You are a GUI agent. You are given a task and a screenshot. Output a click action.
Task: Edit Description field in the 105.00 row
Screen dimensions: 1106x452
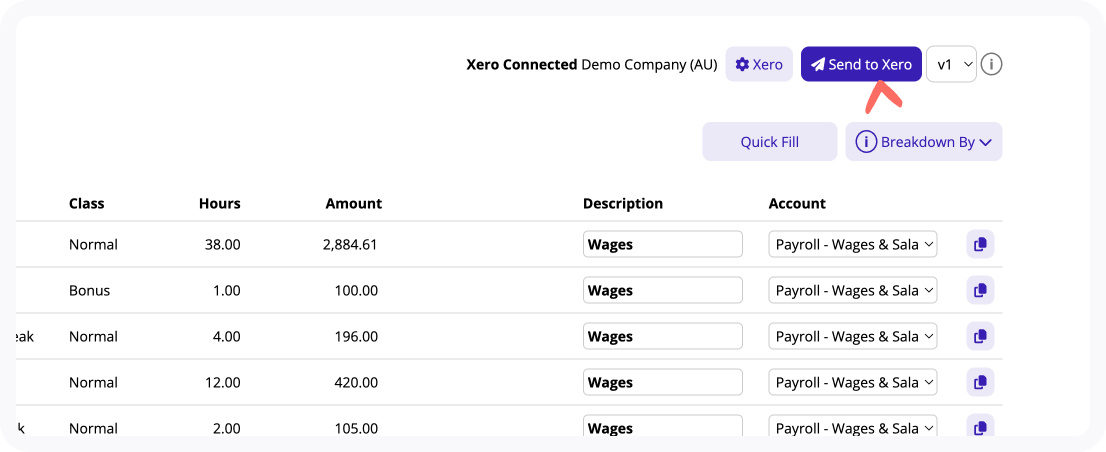(x=662, y=427)
